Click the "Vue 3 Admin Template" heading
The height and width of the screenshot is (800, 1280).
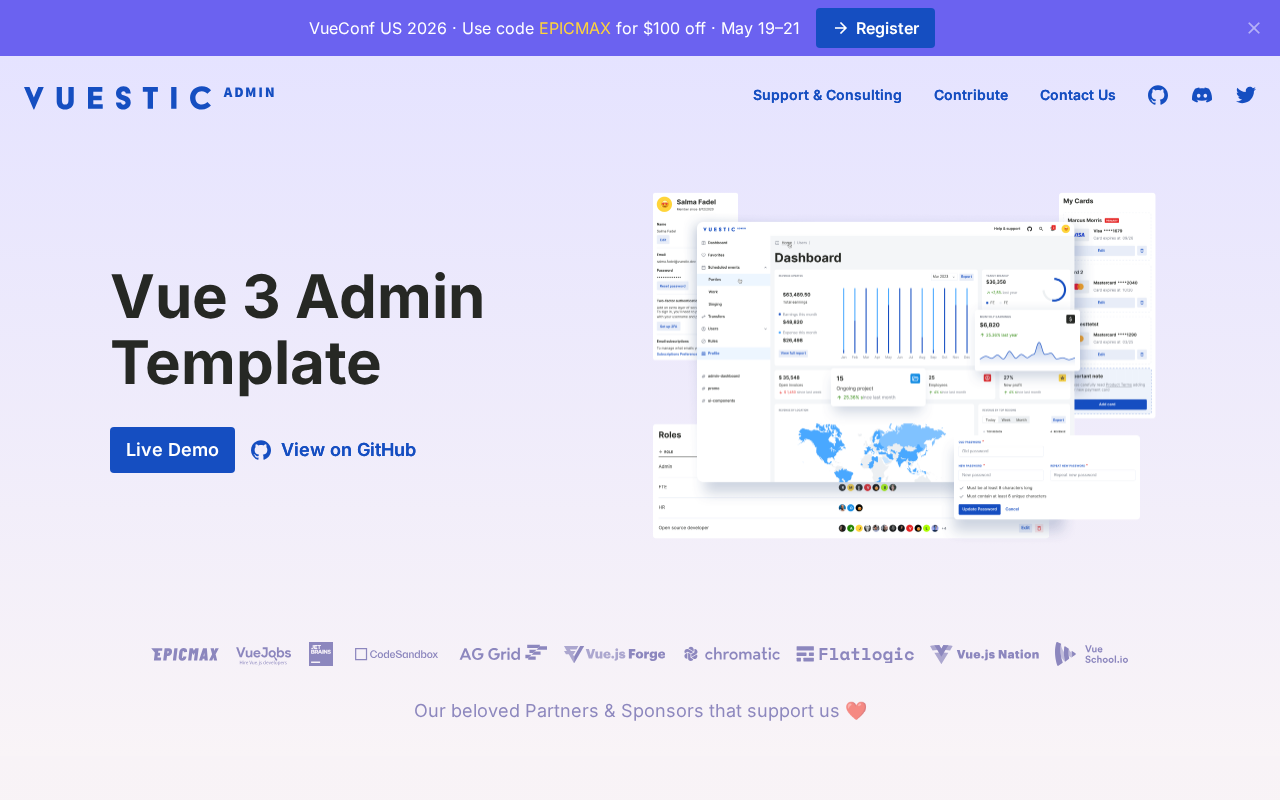click(298, 329)
